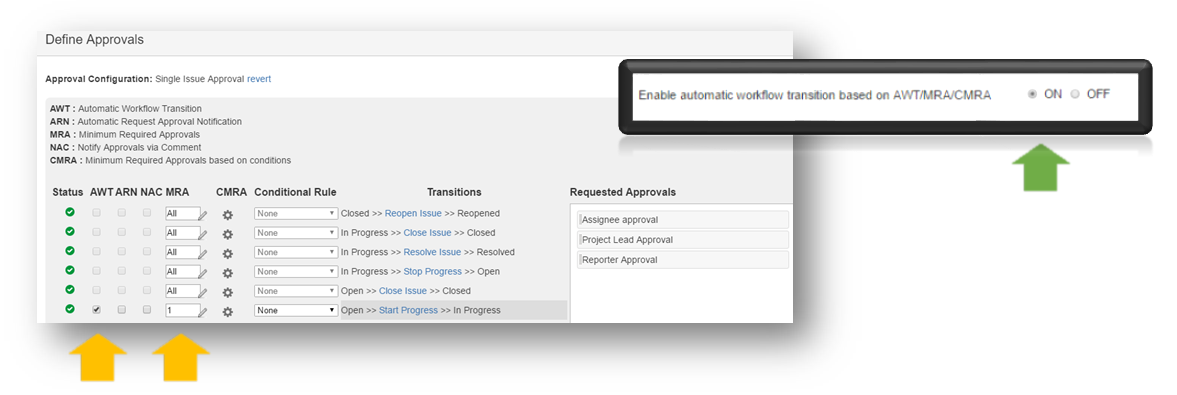Click CMRA gear icon for Stop Progress row
Image resolution: width=1177 pixels, height=395 pixels.
tap(228, 273)
